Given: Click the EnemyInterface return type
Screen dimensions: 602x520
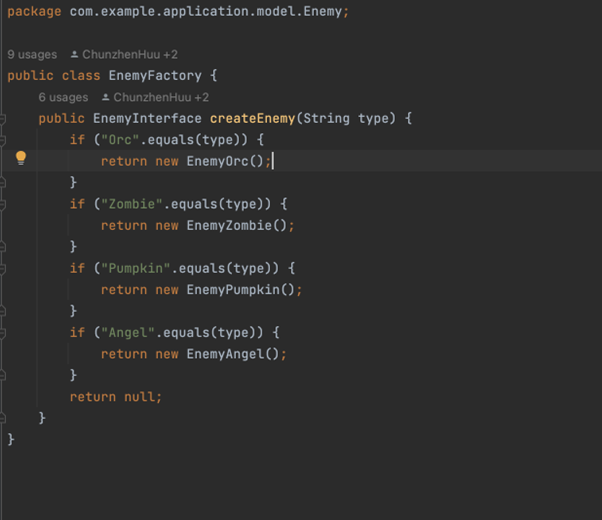Looking at the screenshot, I should [147, 118].
